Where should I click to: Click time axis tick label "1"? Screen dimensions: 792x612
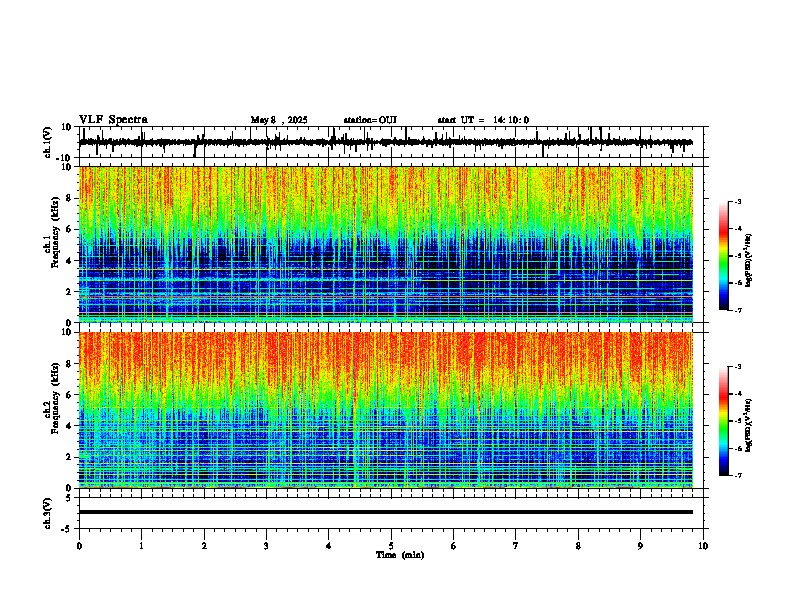pos(141,546)
